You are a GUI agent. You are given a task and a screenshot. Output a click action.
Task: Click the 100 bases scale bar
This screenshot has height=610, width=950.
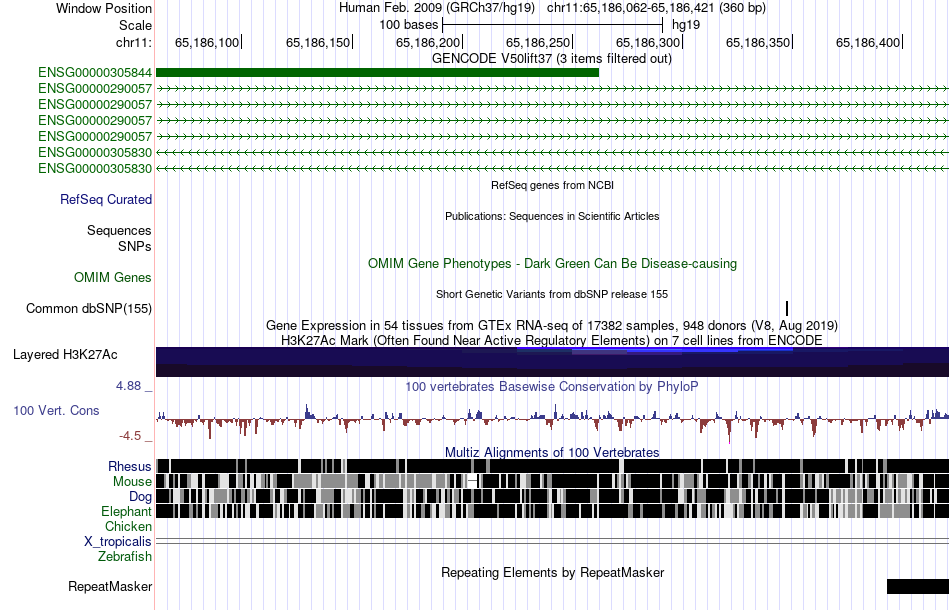tap(553, 25)
